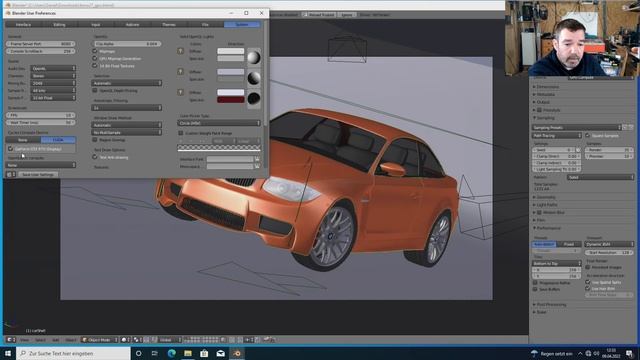640x360 pixels.
Task: Open the Interface tab in User Preferences
Action: pyautogui.click(x=23, y=24)
